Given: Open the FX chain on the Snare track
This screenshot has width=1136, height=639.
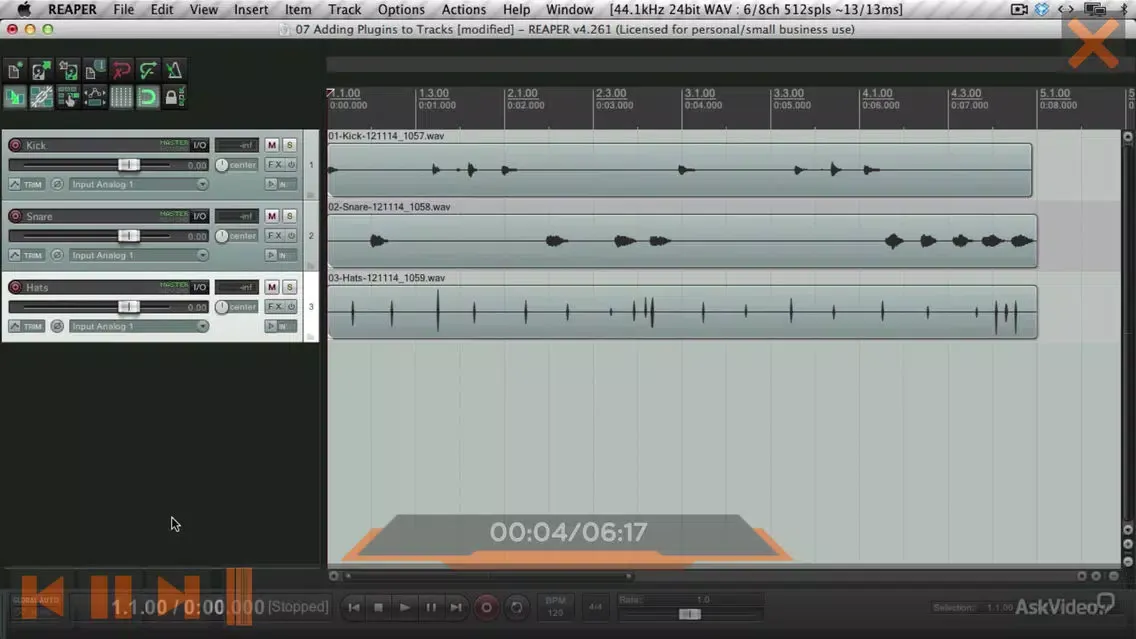Looking at the screenshot, I should [275, 236].
